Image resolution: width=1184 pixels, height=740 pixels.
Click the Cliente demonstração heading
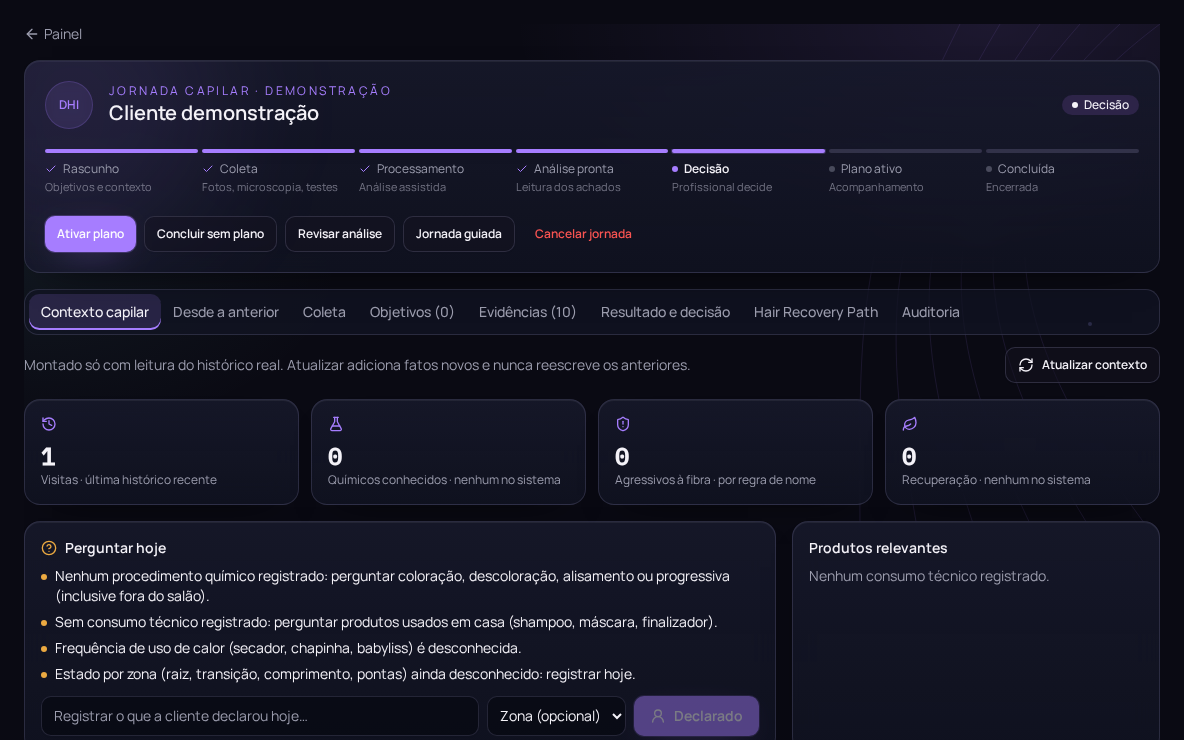coord(214,113)
